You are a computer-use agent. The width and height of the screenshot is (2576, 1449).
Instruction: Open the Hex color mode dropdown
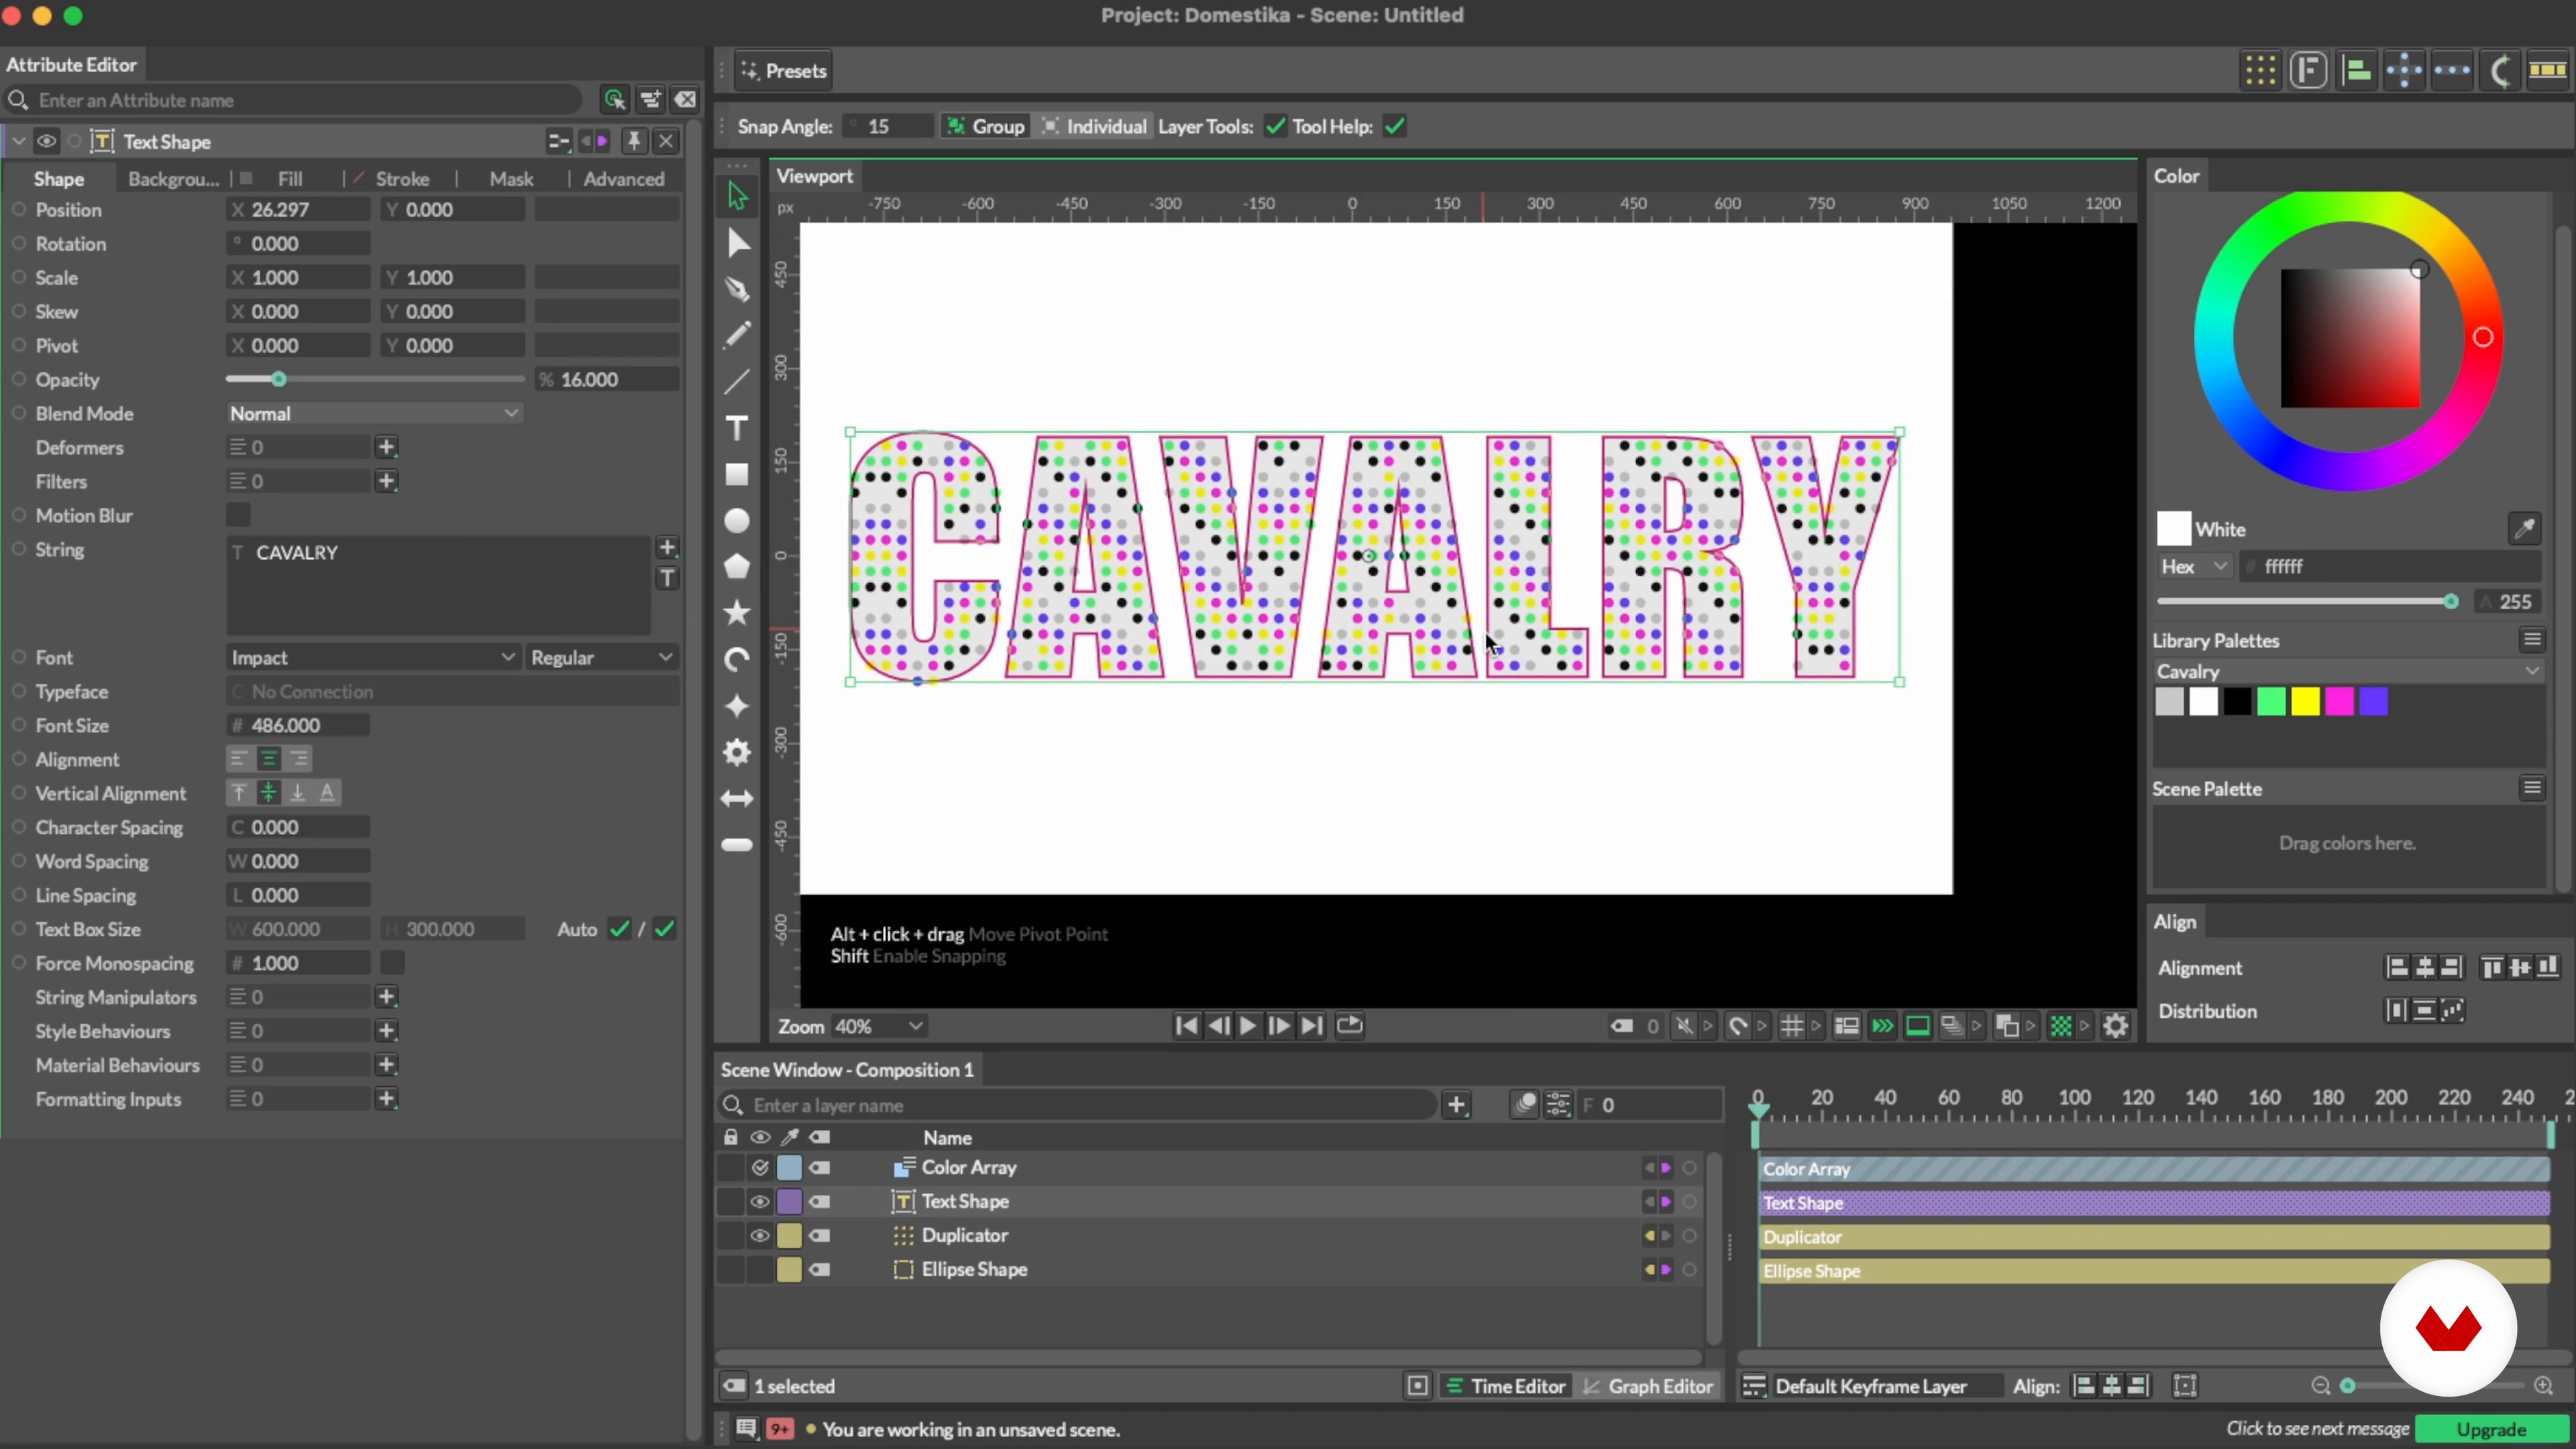click(x=2194, y=567)
